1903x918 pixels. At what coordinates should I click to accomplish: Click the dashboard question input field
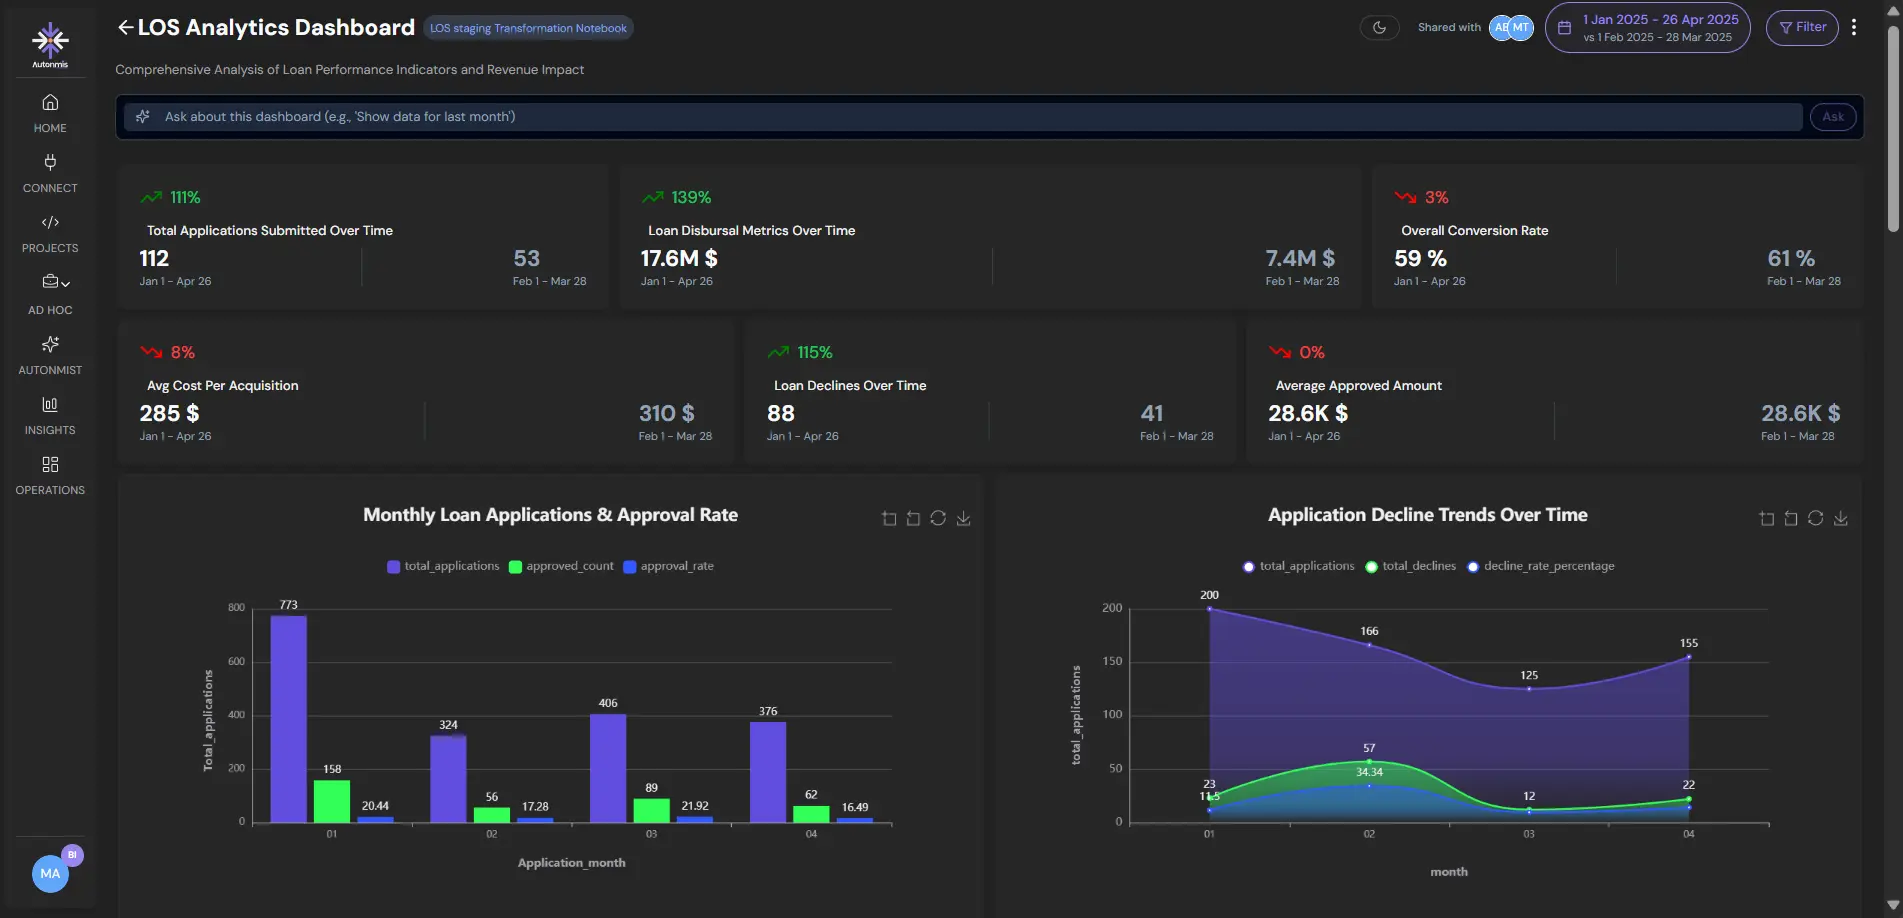(960, 117)
